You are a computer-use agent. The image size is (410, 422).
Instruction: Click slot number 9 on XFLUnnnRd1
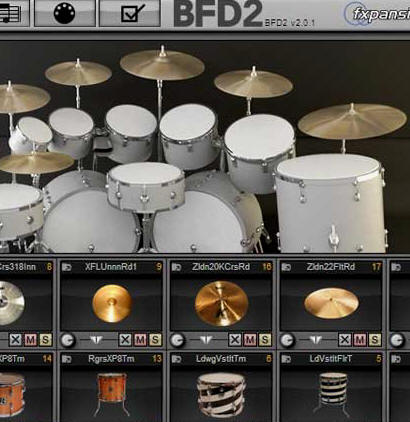159,267
